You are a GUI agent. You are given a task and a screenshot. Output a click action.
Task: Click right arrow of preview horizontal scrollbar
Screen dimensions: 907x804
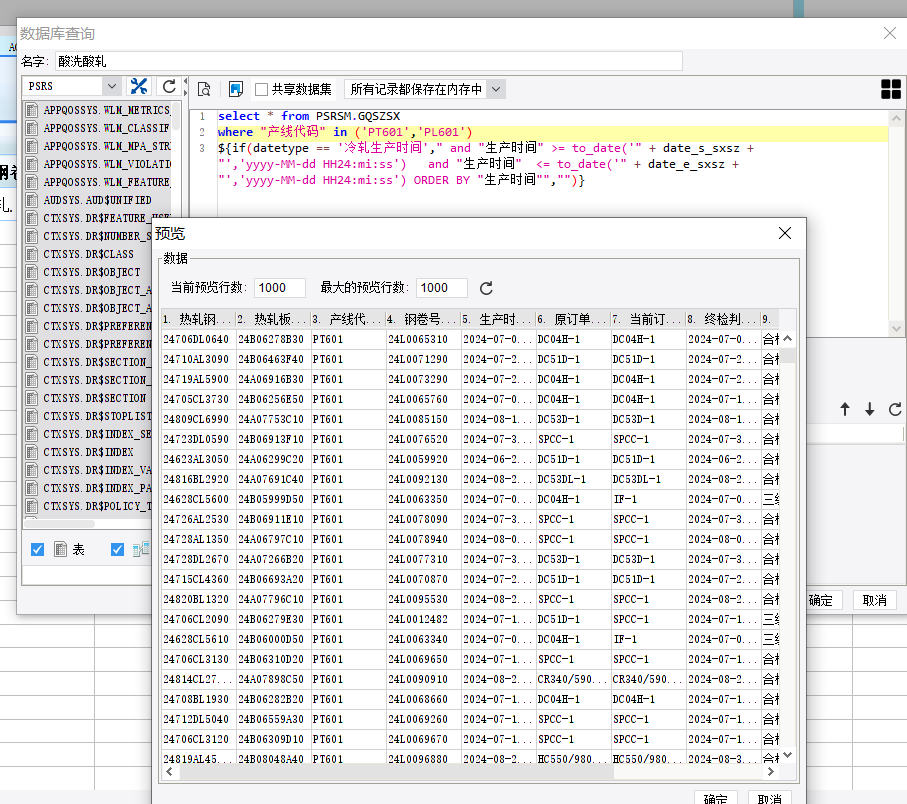click(771, 772)
